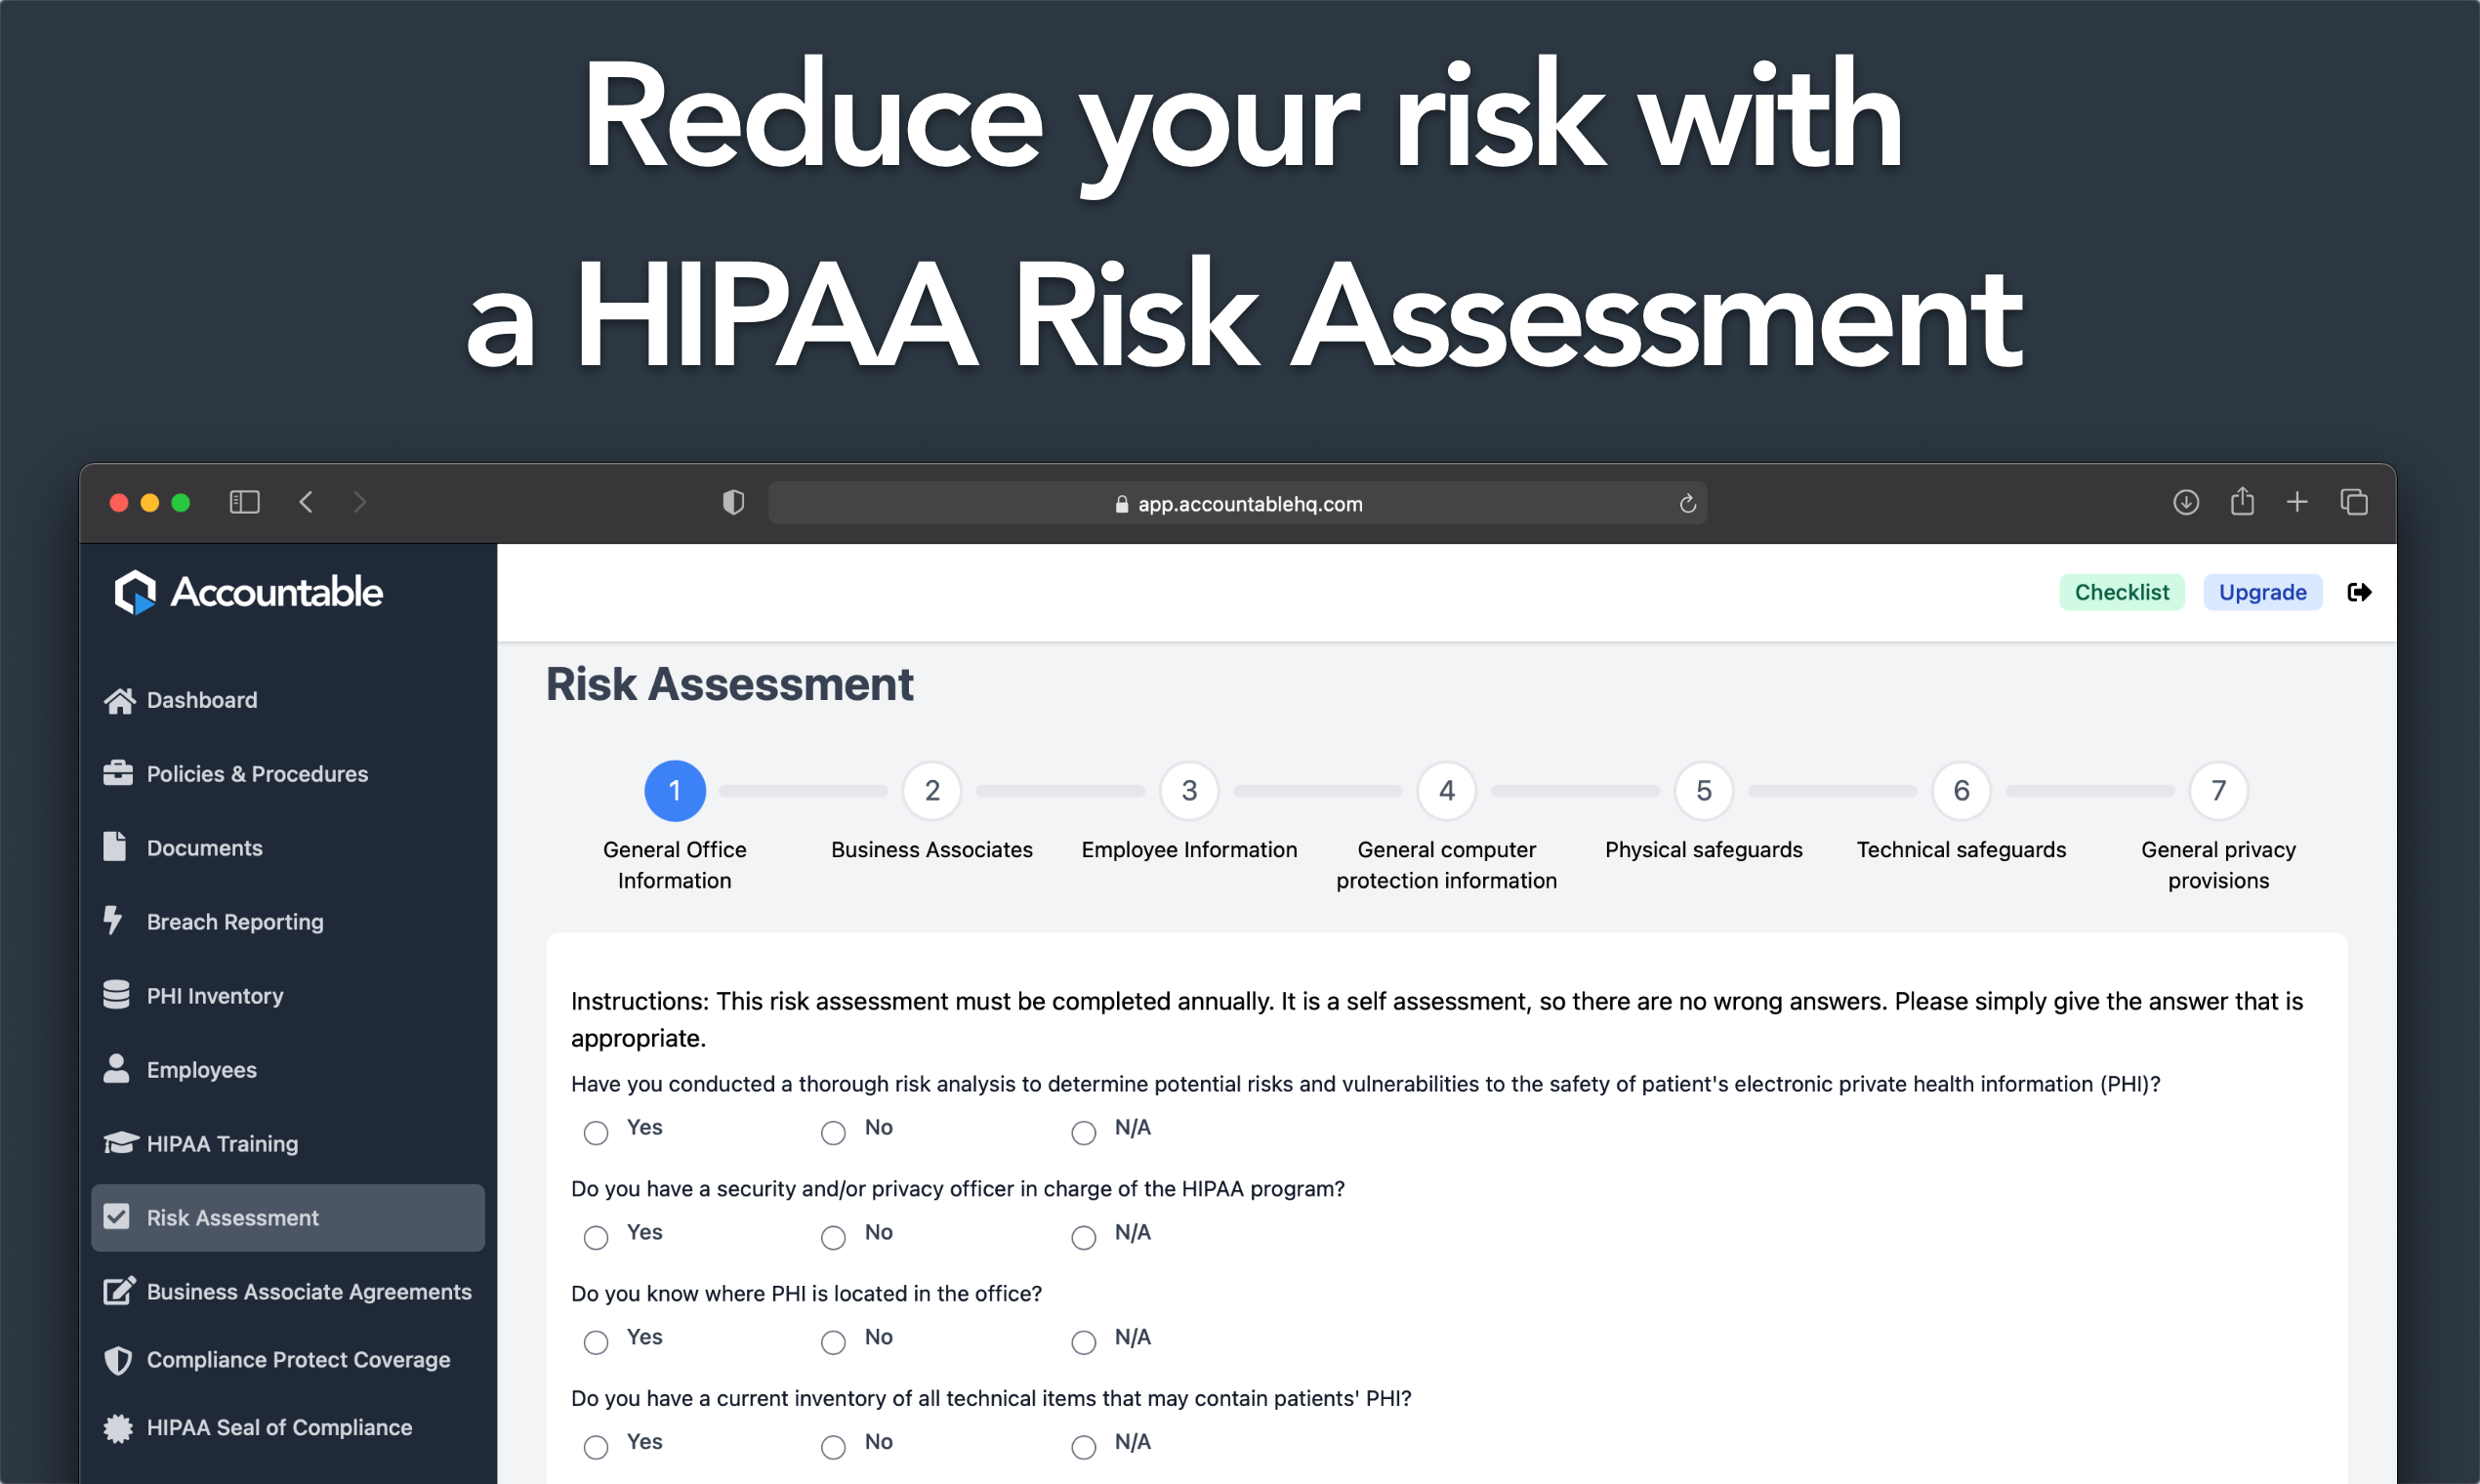Select No for thorough risk analysis question

pyautogui.click(x=833, y=1132)
